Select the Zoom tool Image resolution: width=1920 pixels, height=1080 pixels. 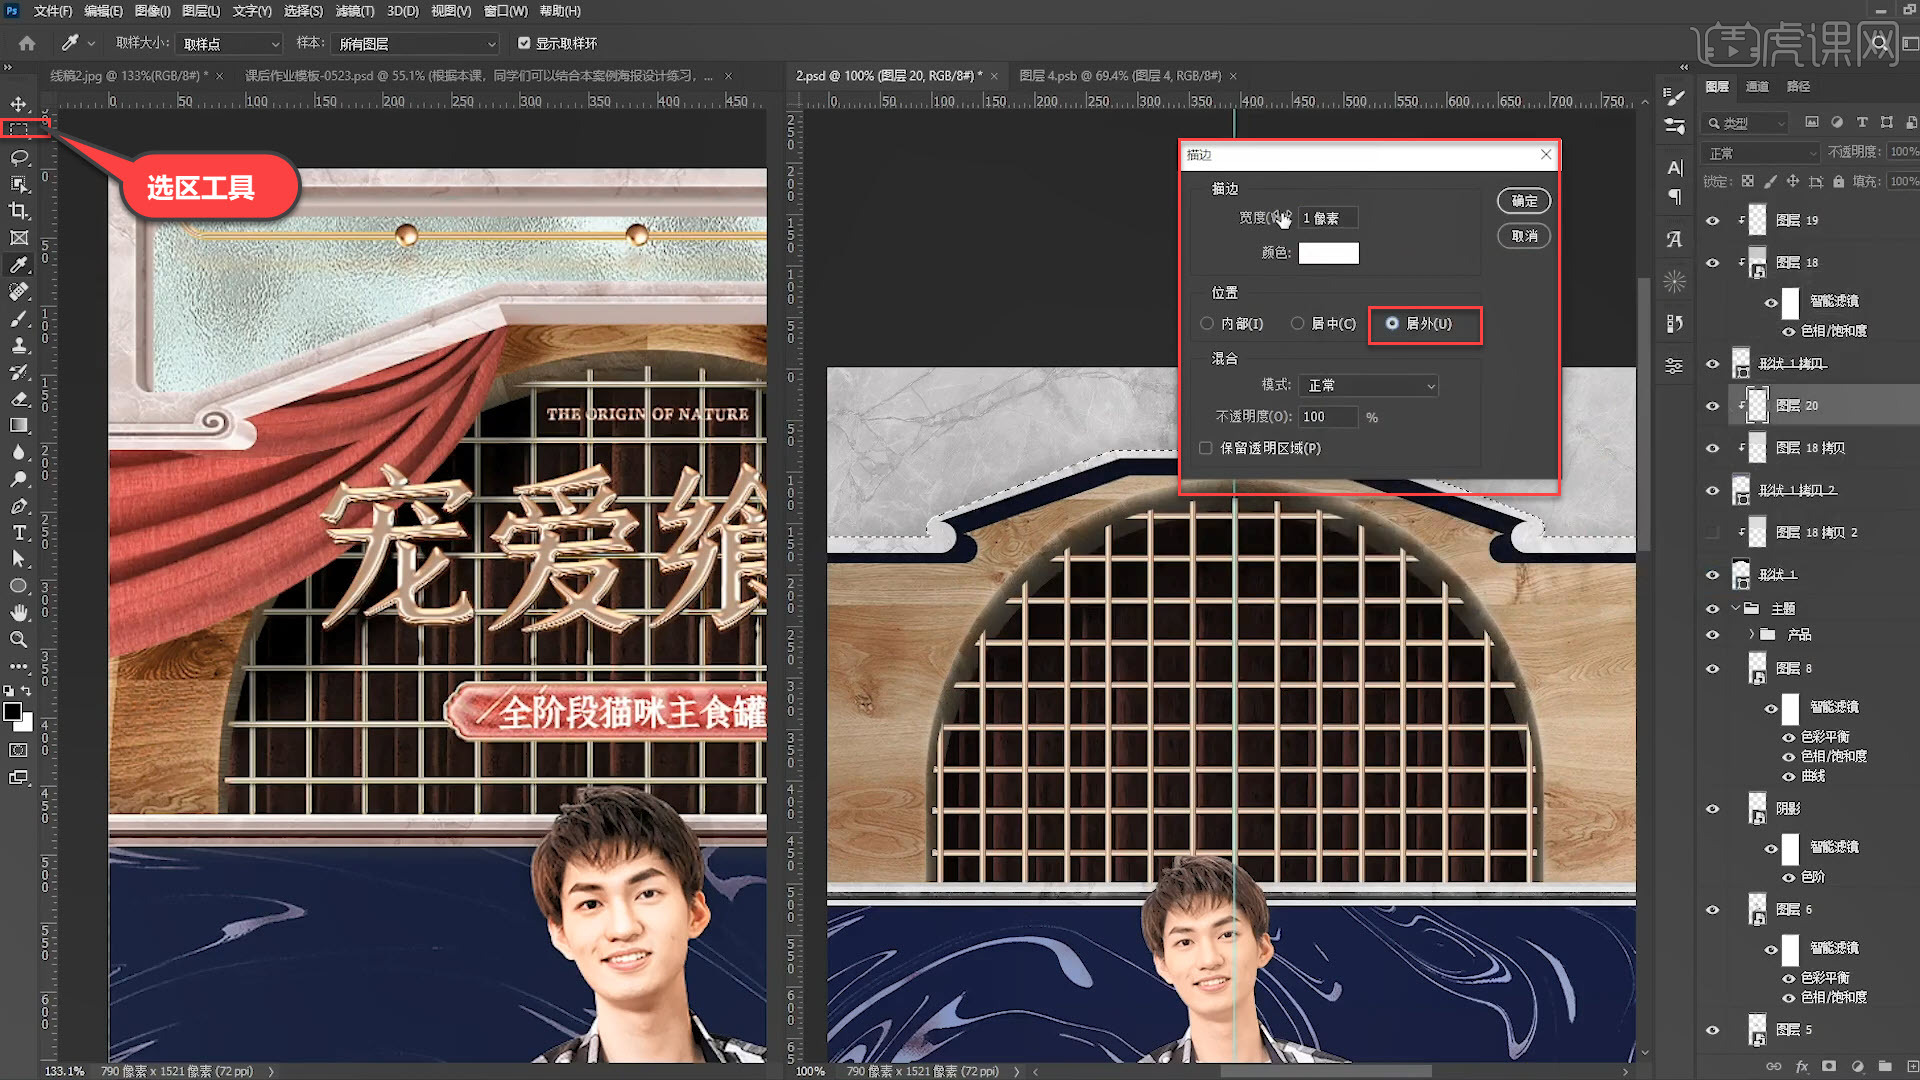19,640
